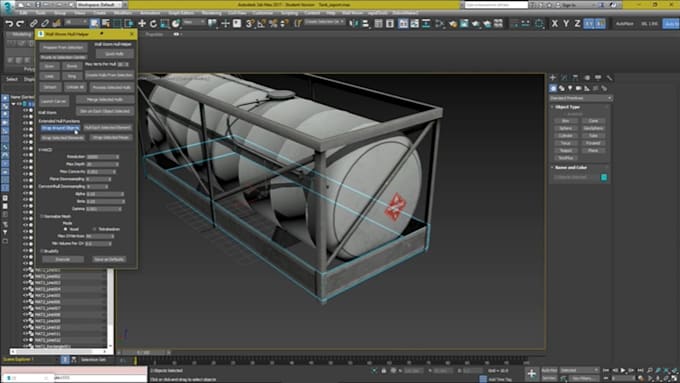This screenshot has width=680, height=383.
Task: Toggle visibility eye for MAT2_Line006
Action: tap(26, 302)
